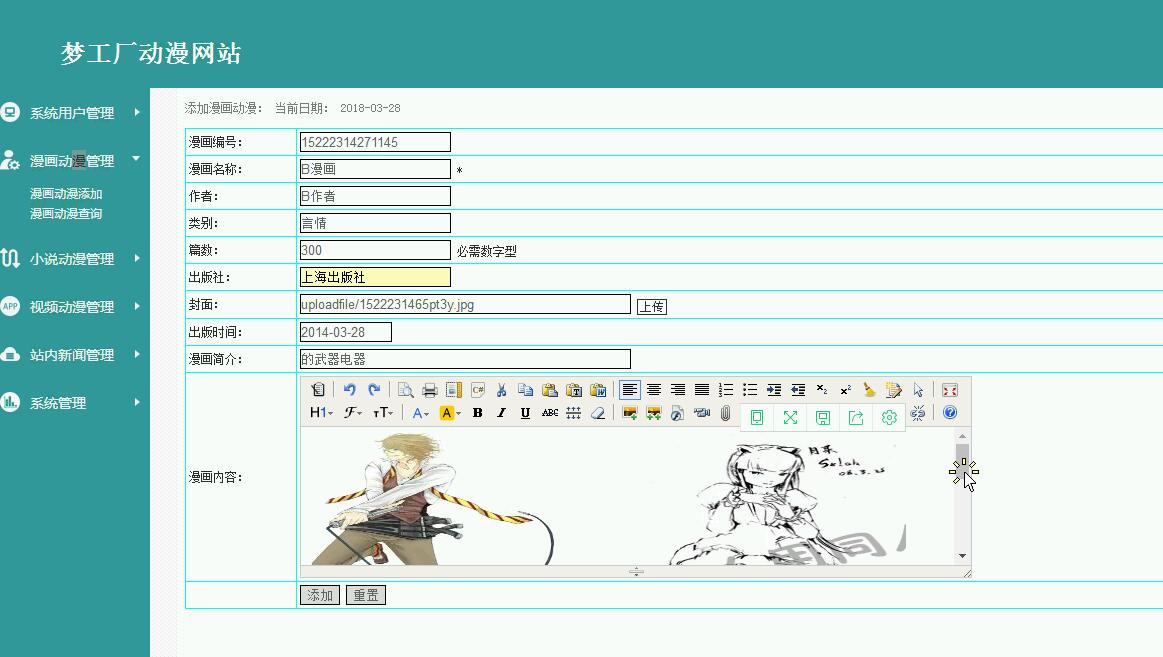This screenshot has width=1163, height=657.
Task: Toggle the editor fullscreen mode
Action: pyautogui.click(x=949, y=389)
